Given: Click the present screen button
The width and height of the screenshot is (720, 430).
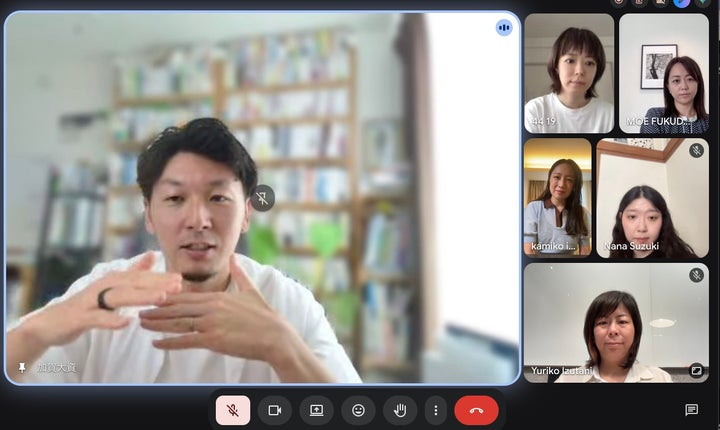Looking at the screenshot, I should (316, 410).
